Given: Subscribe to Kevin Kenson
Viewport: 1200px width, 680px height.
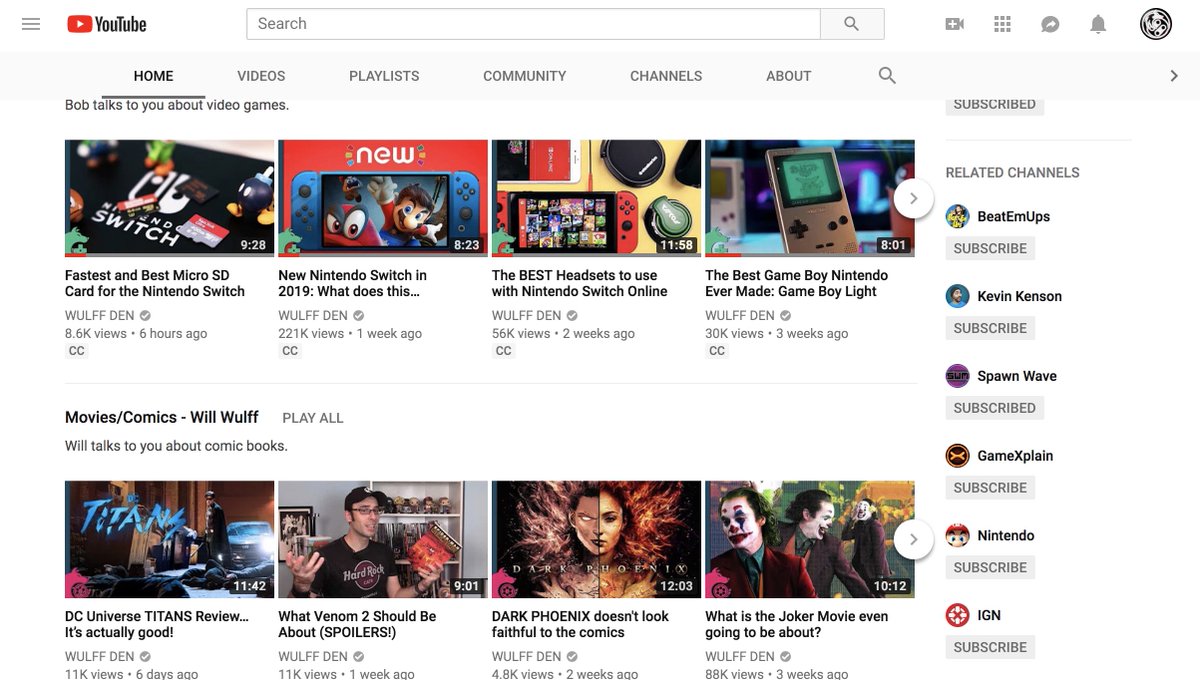Looking at the screenshot, I should click(x=990, y=328).
